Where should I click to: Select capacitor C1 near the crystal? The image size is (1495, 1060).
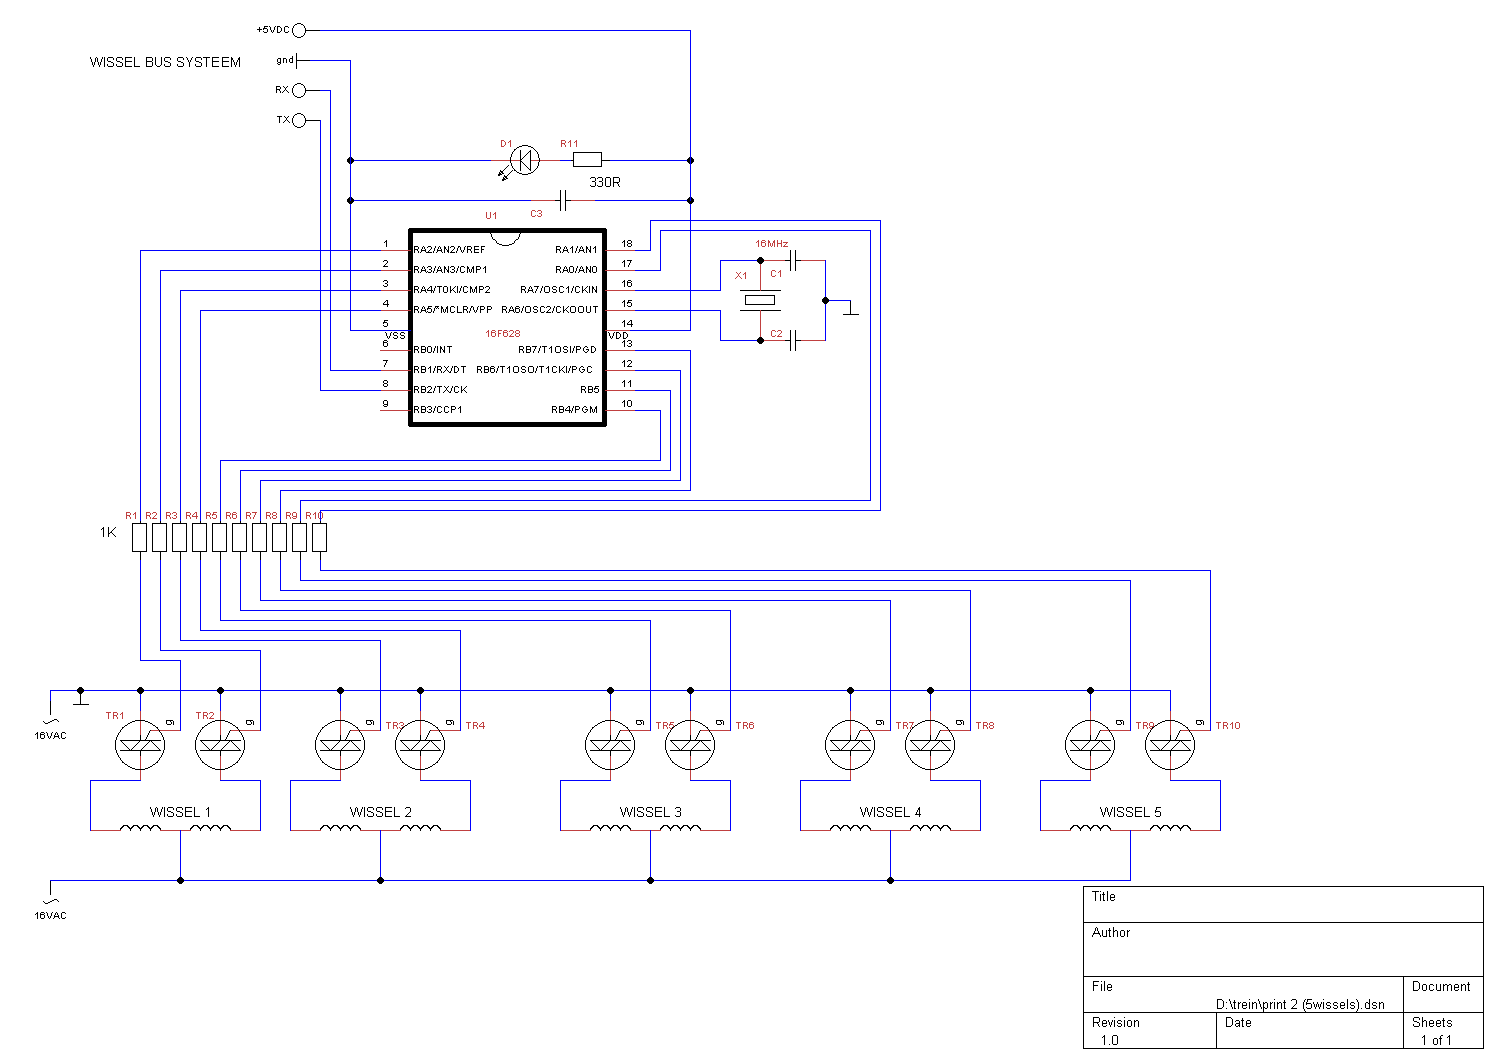[x=793, y=261]
